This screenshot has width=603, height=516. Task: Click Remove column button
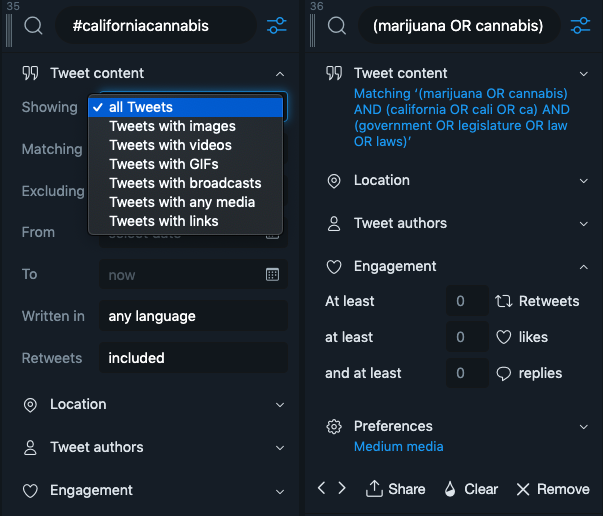pos(552,489)
